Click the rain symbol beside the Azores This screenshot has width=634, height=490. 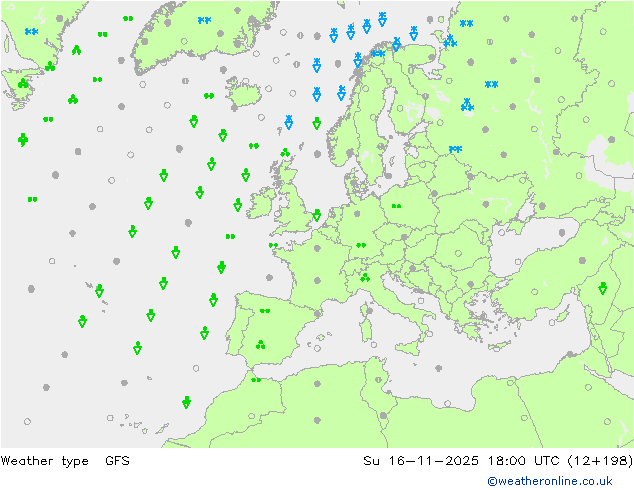99,291
